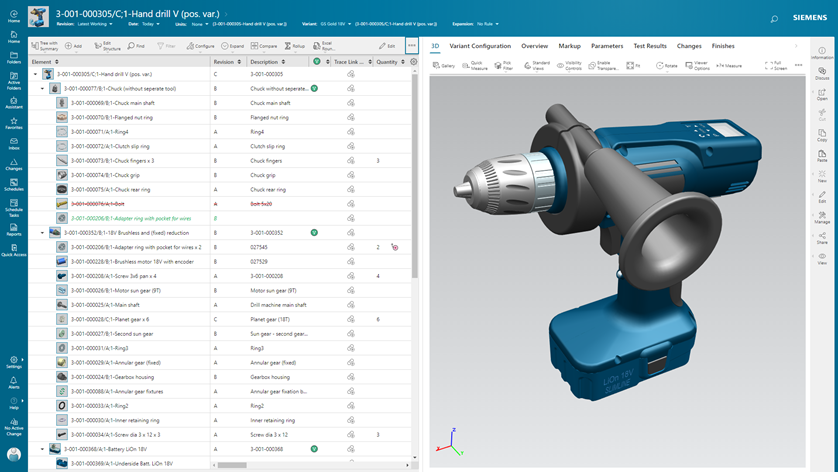The image size is (838, 472).
Task: Switch to the Changes tab
Action: pyautogui.click(x=689, y=46)
